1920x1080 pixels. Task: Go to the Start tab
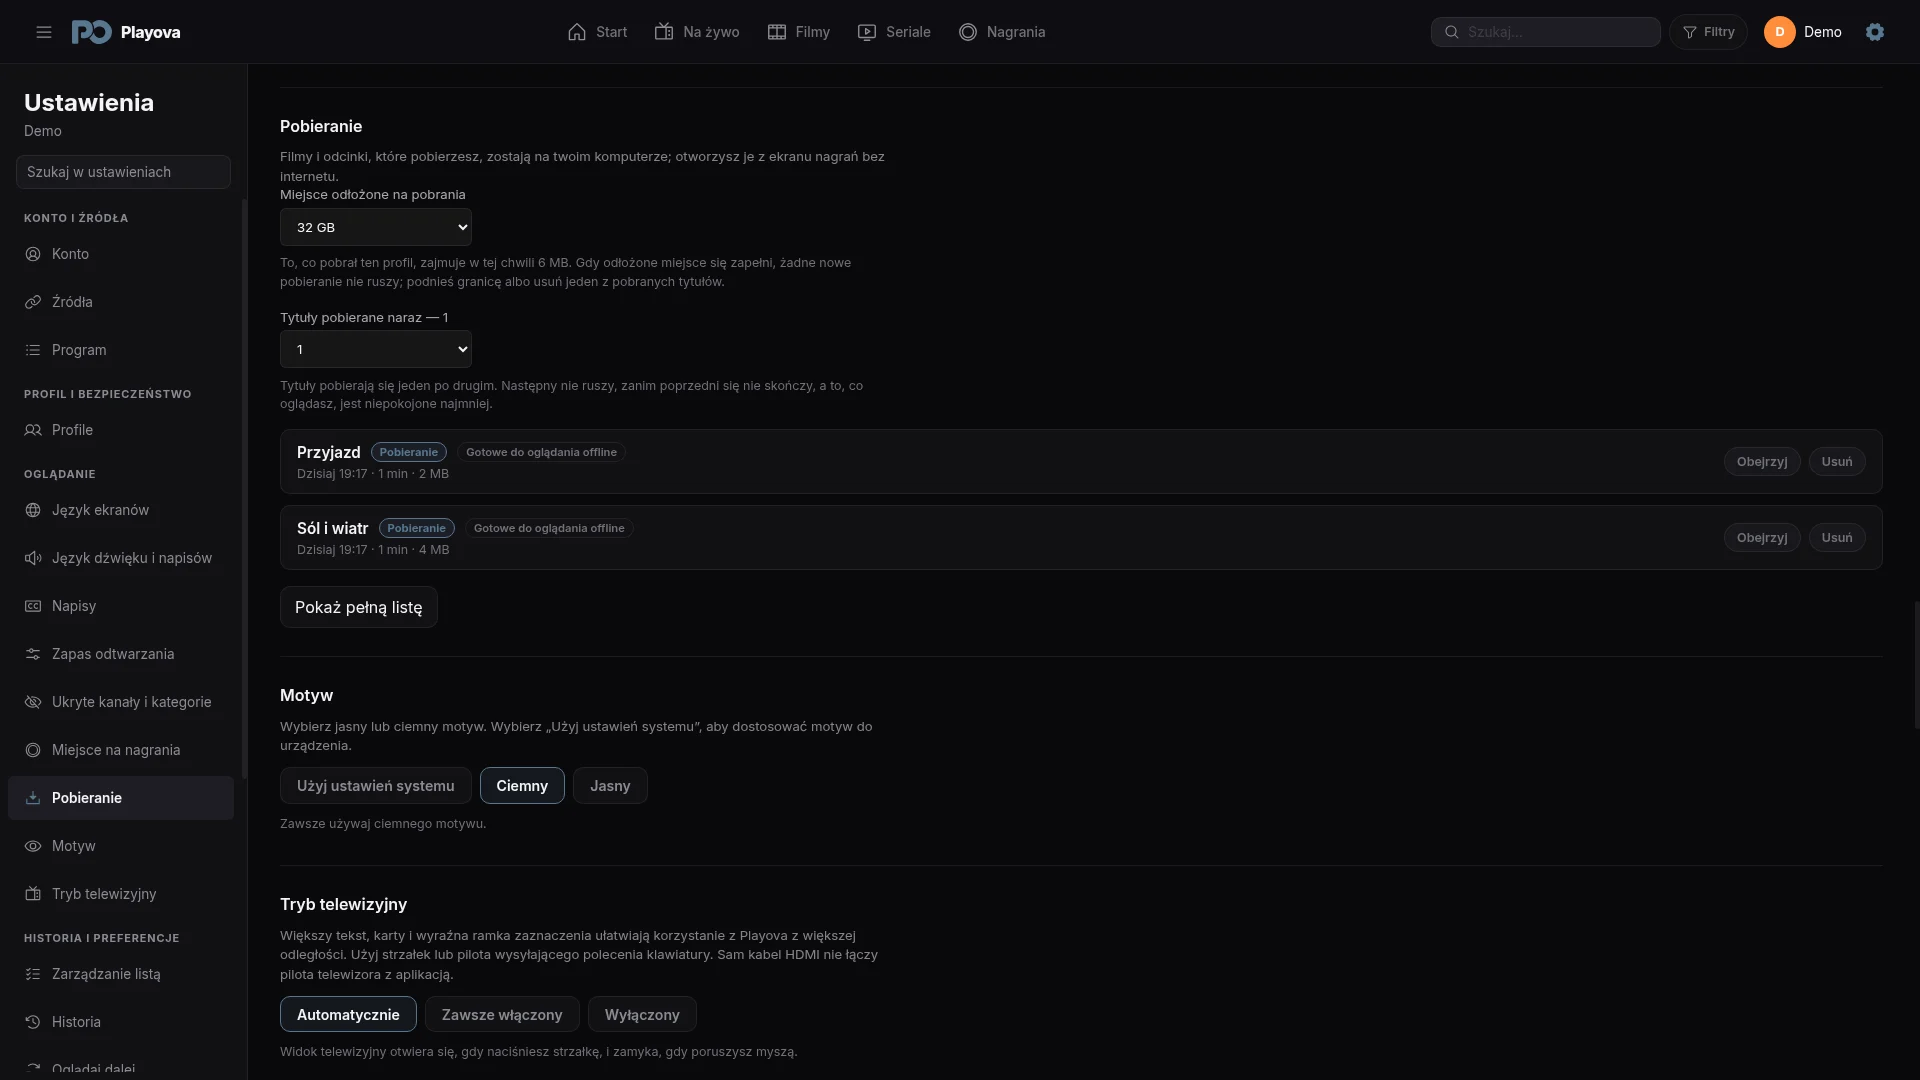tap(597, 32)
